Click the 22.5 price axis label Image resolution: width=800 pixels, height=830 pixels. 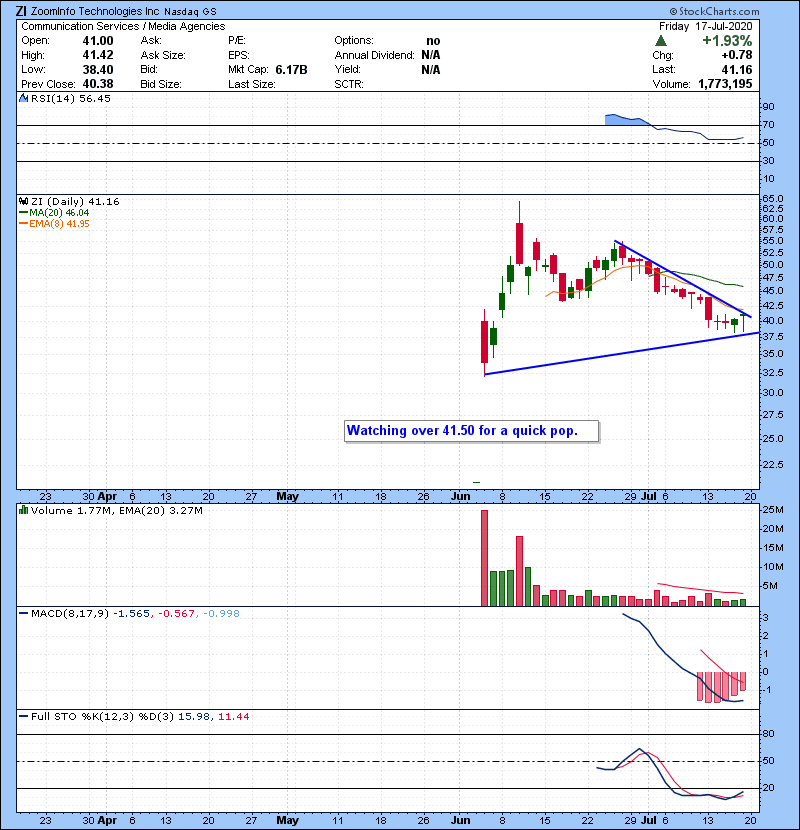coord(772,465)
